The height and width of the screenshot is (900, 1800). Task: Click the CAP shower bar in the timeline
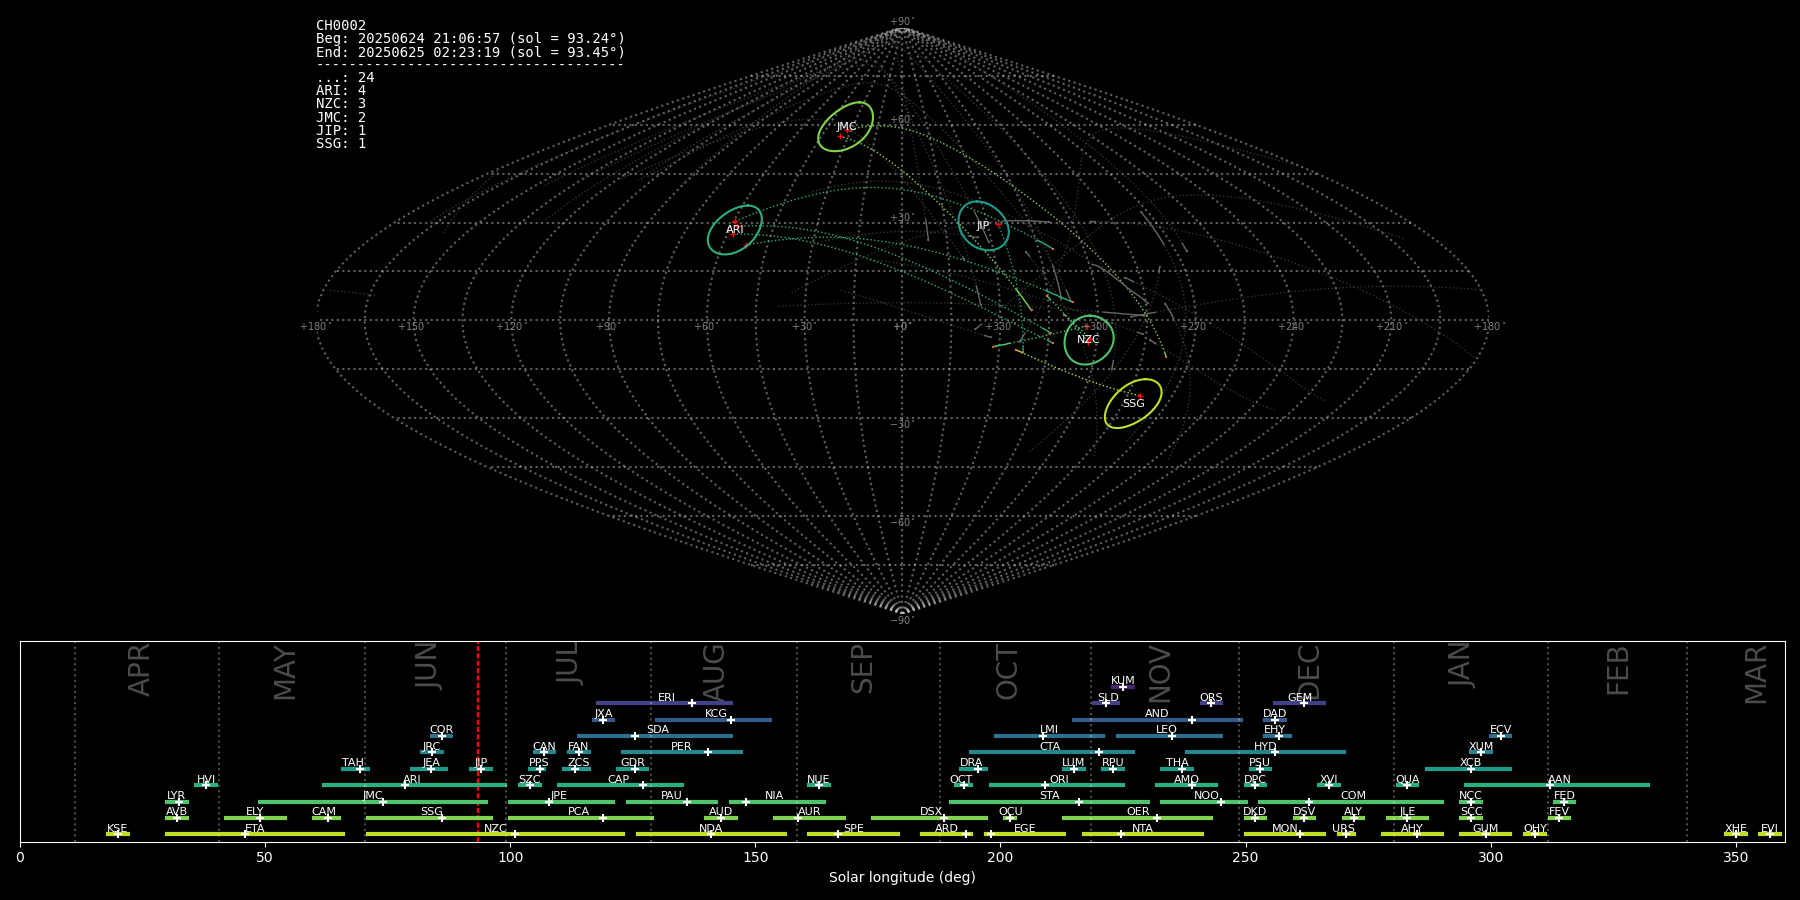pyautogui.click(x=620, y=785)
